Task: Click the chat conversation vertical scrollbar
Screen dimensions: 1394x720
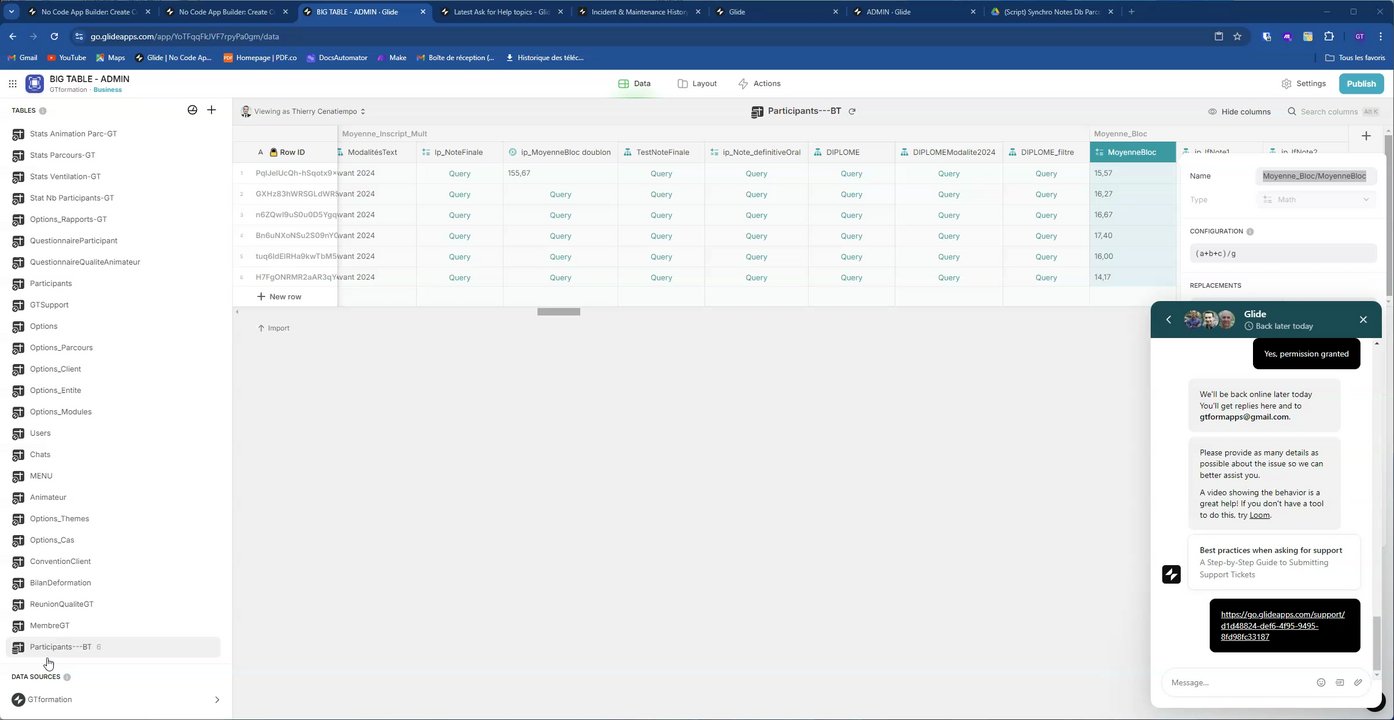Action: [x=1377, y=642]
